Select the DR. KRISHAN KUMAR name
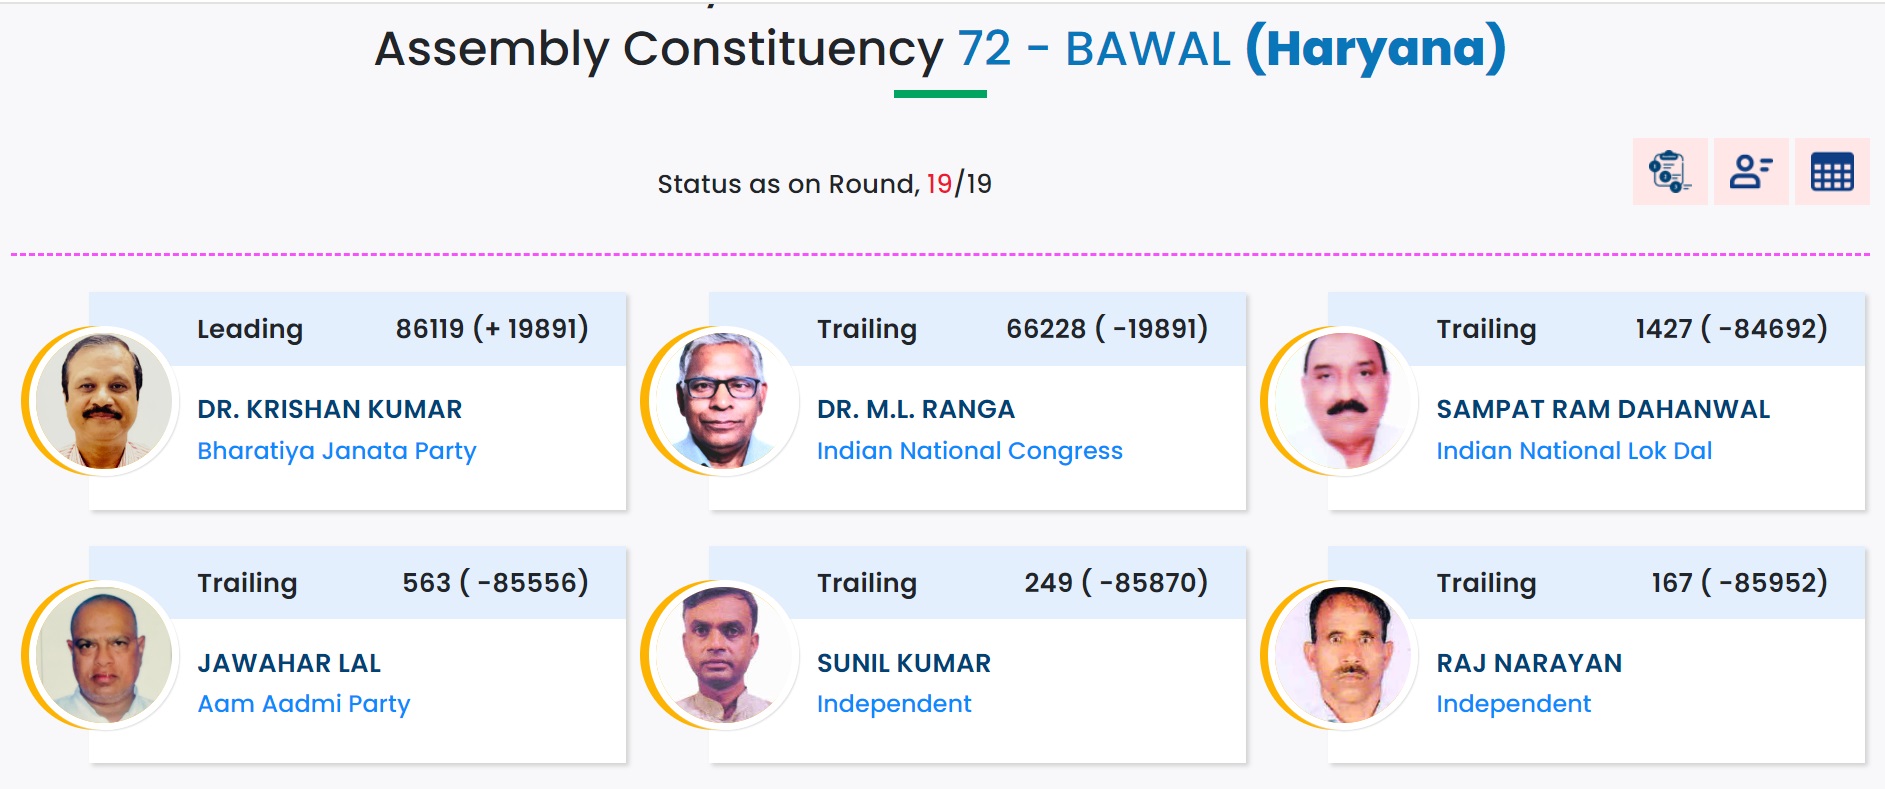 coord(329,409)
